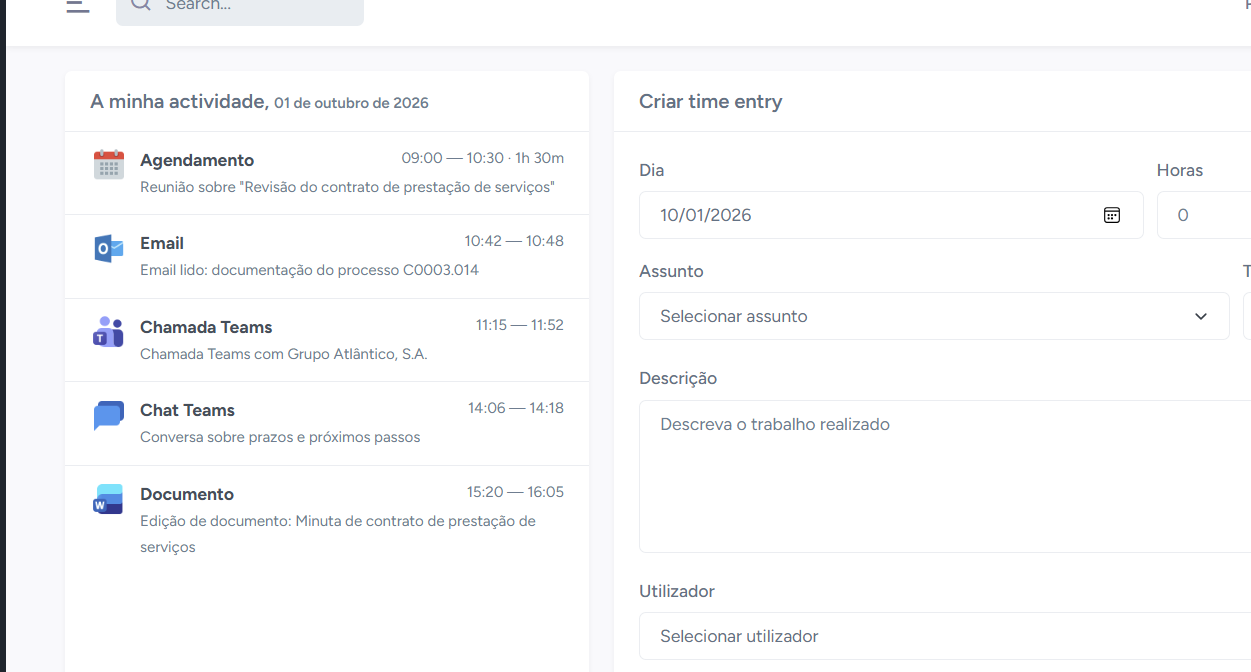Click the A minha actividade heading
Image resolution: width=1251 pixels, height=672 pixels.
click(x=179, y=101)
